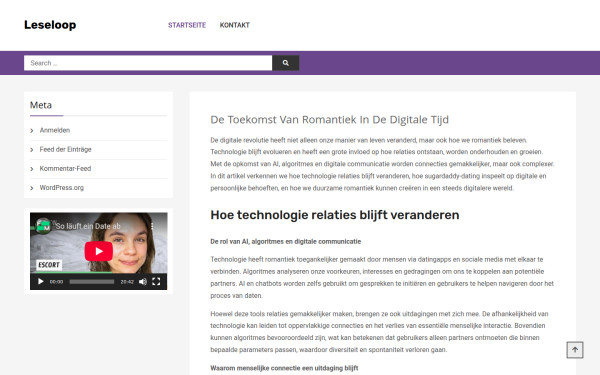The width and height of the screenshot is (600, 375).
Task: Click the small play control in video bar
Action: [x=41, y=282]
